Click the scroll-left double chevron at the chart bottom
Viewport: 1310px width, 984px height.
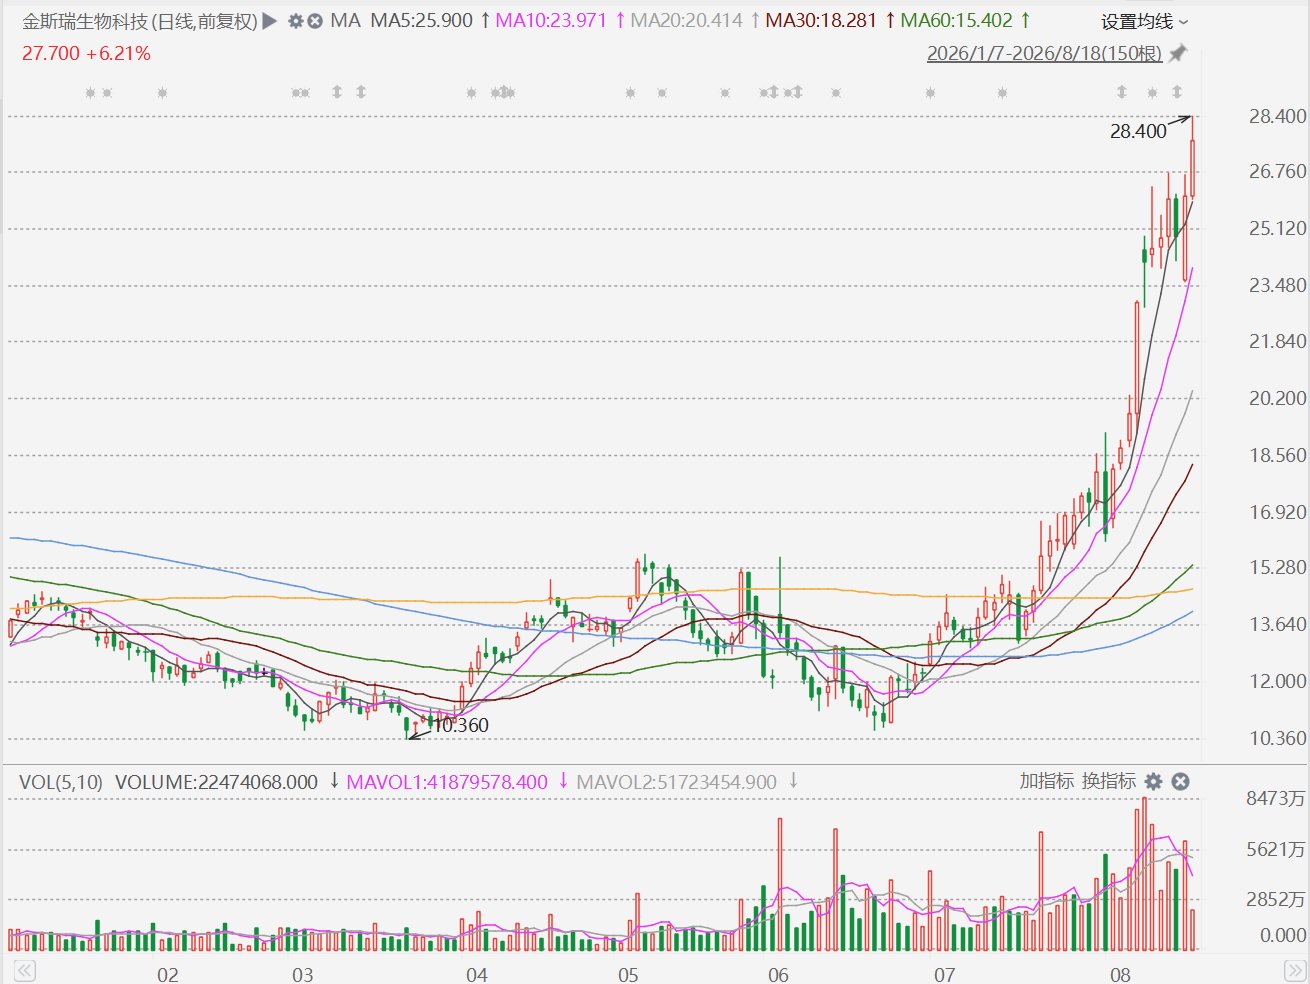pyautogui.click(x=25, y=971)
